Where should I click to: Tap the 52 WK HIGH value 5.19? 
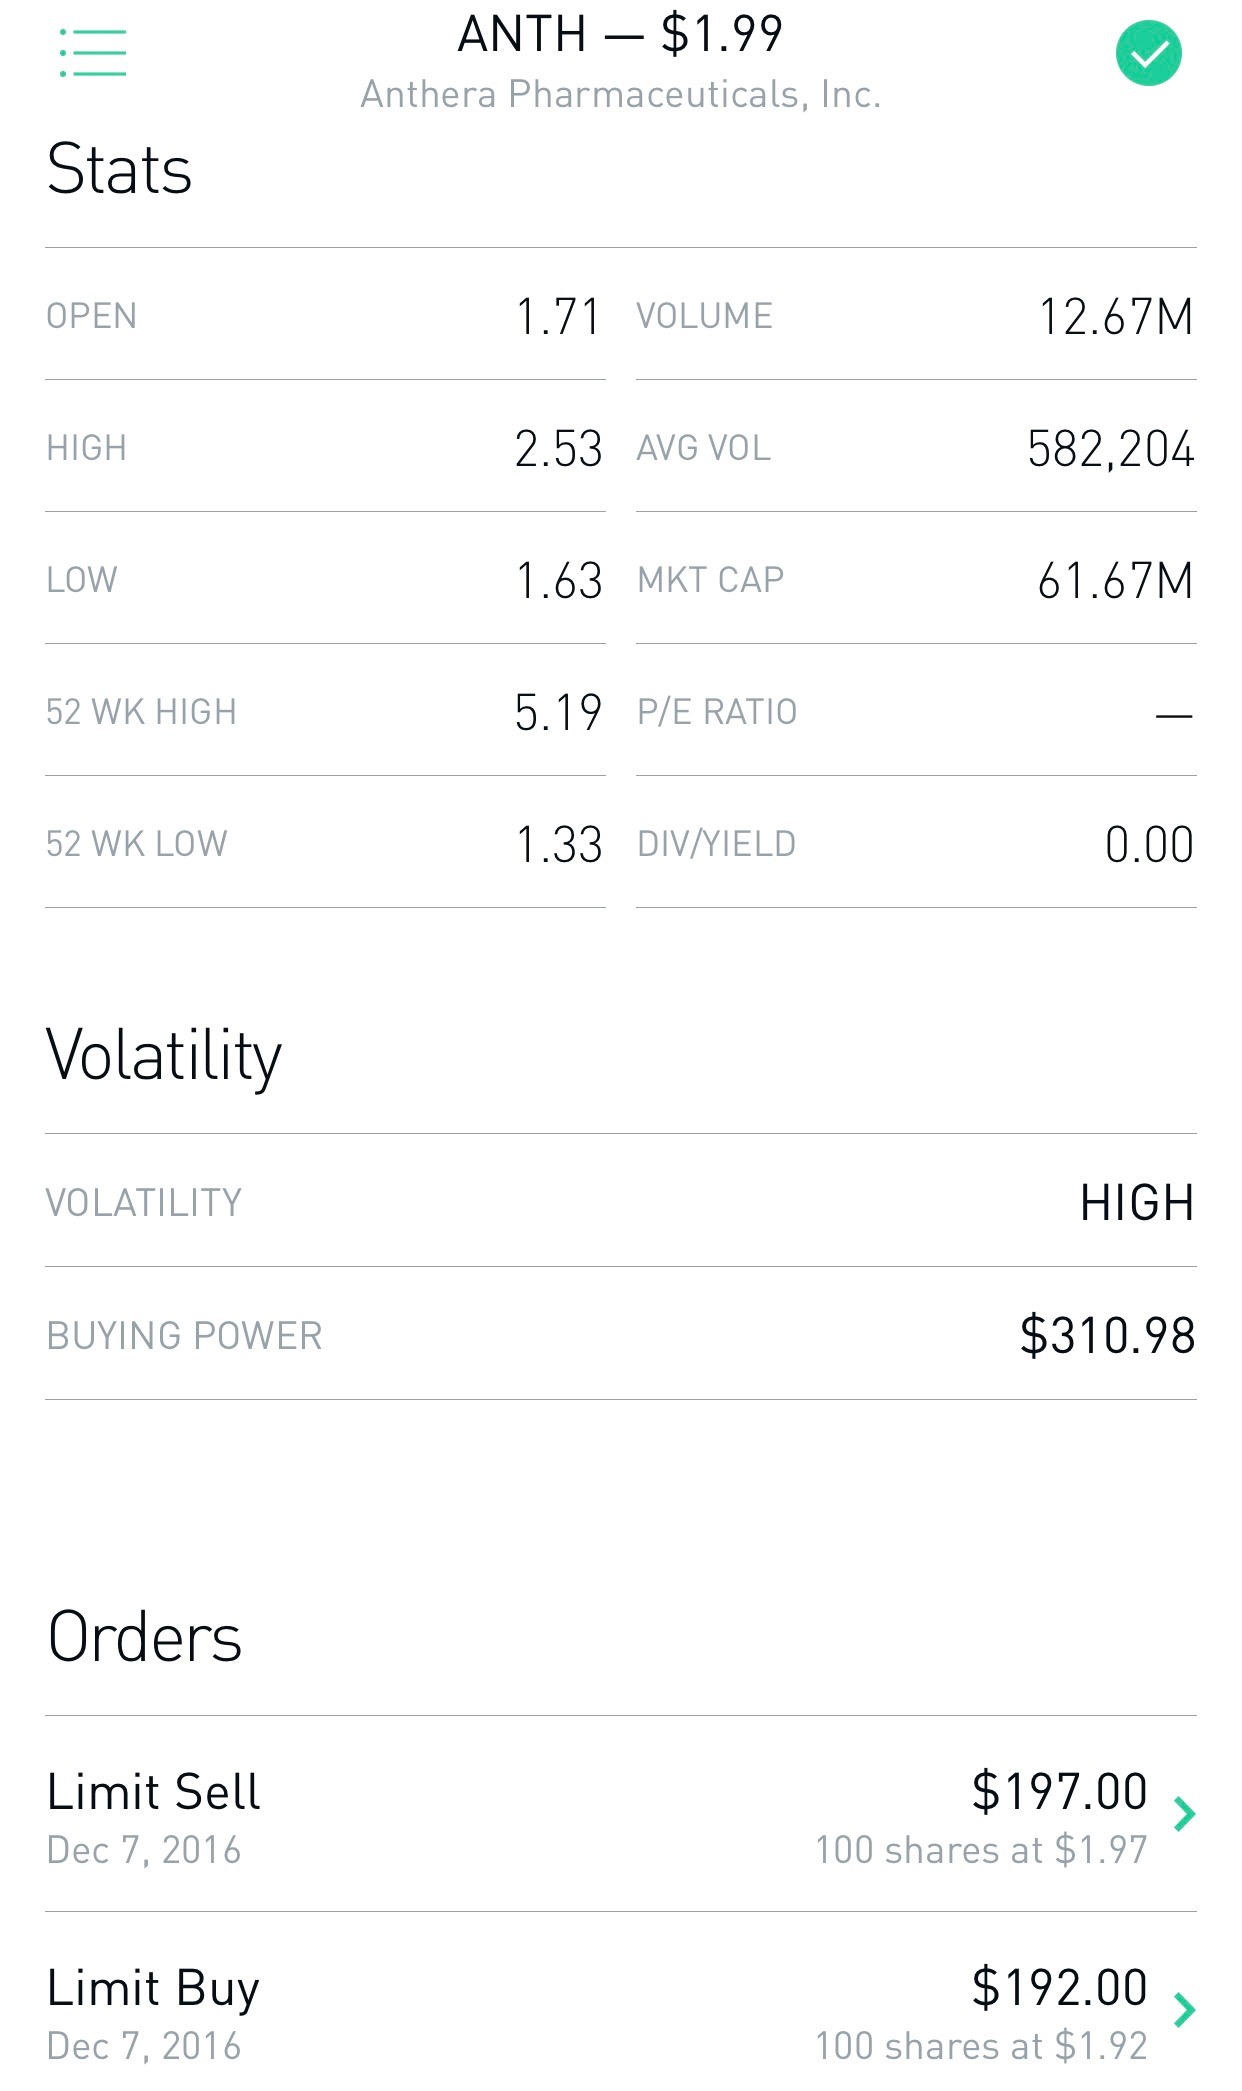(558, 713)
